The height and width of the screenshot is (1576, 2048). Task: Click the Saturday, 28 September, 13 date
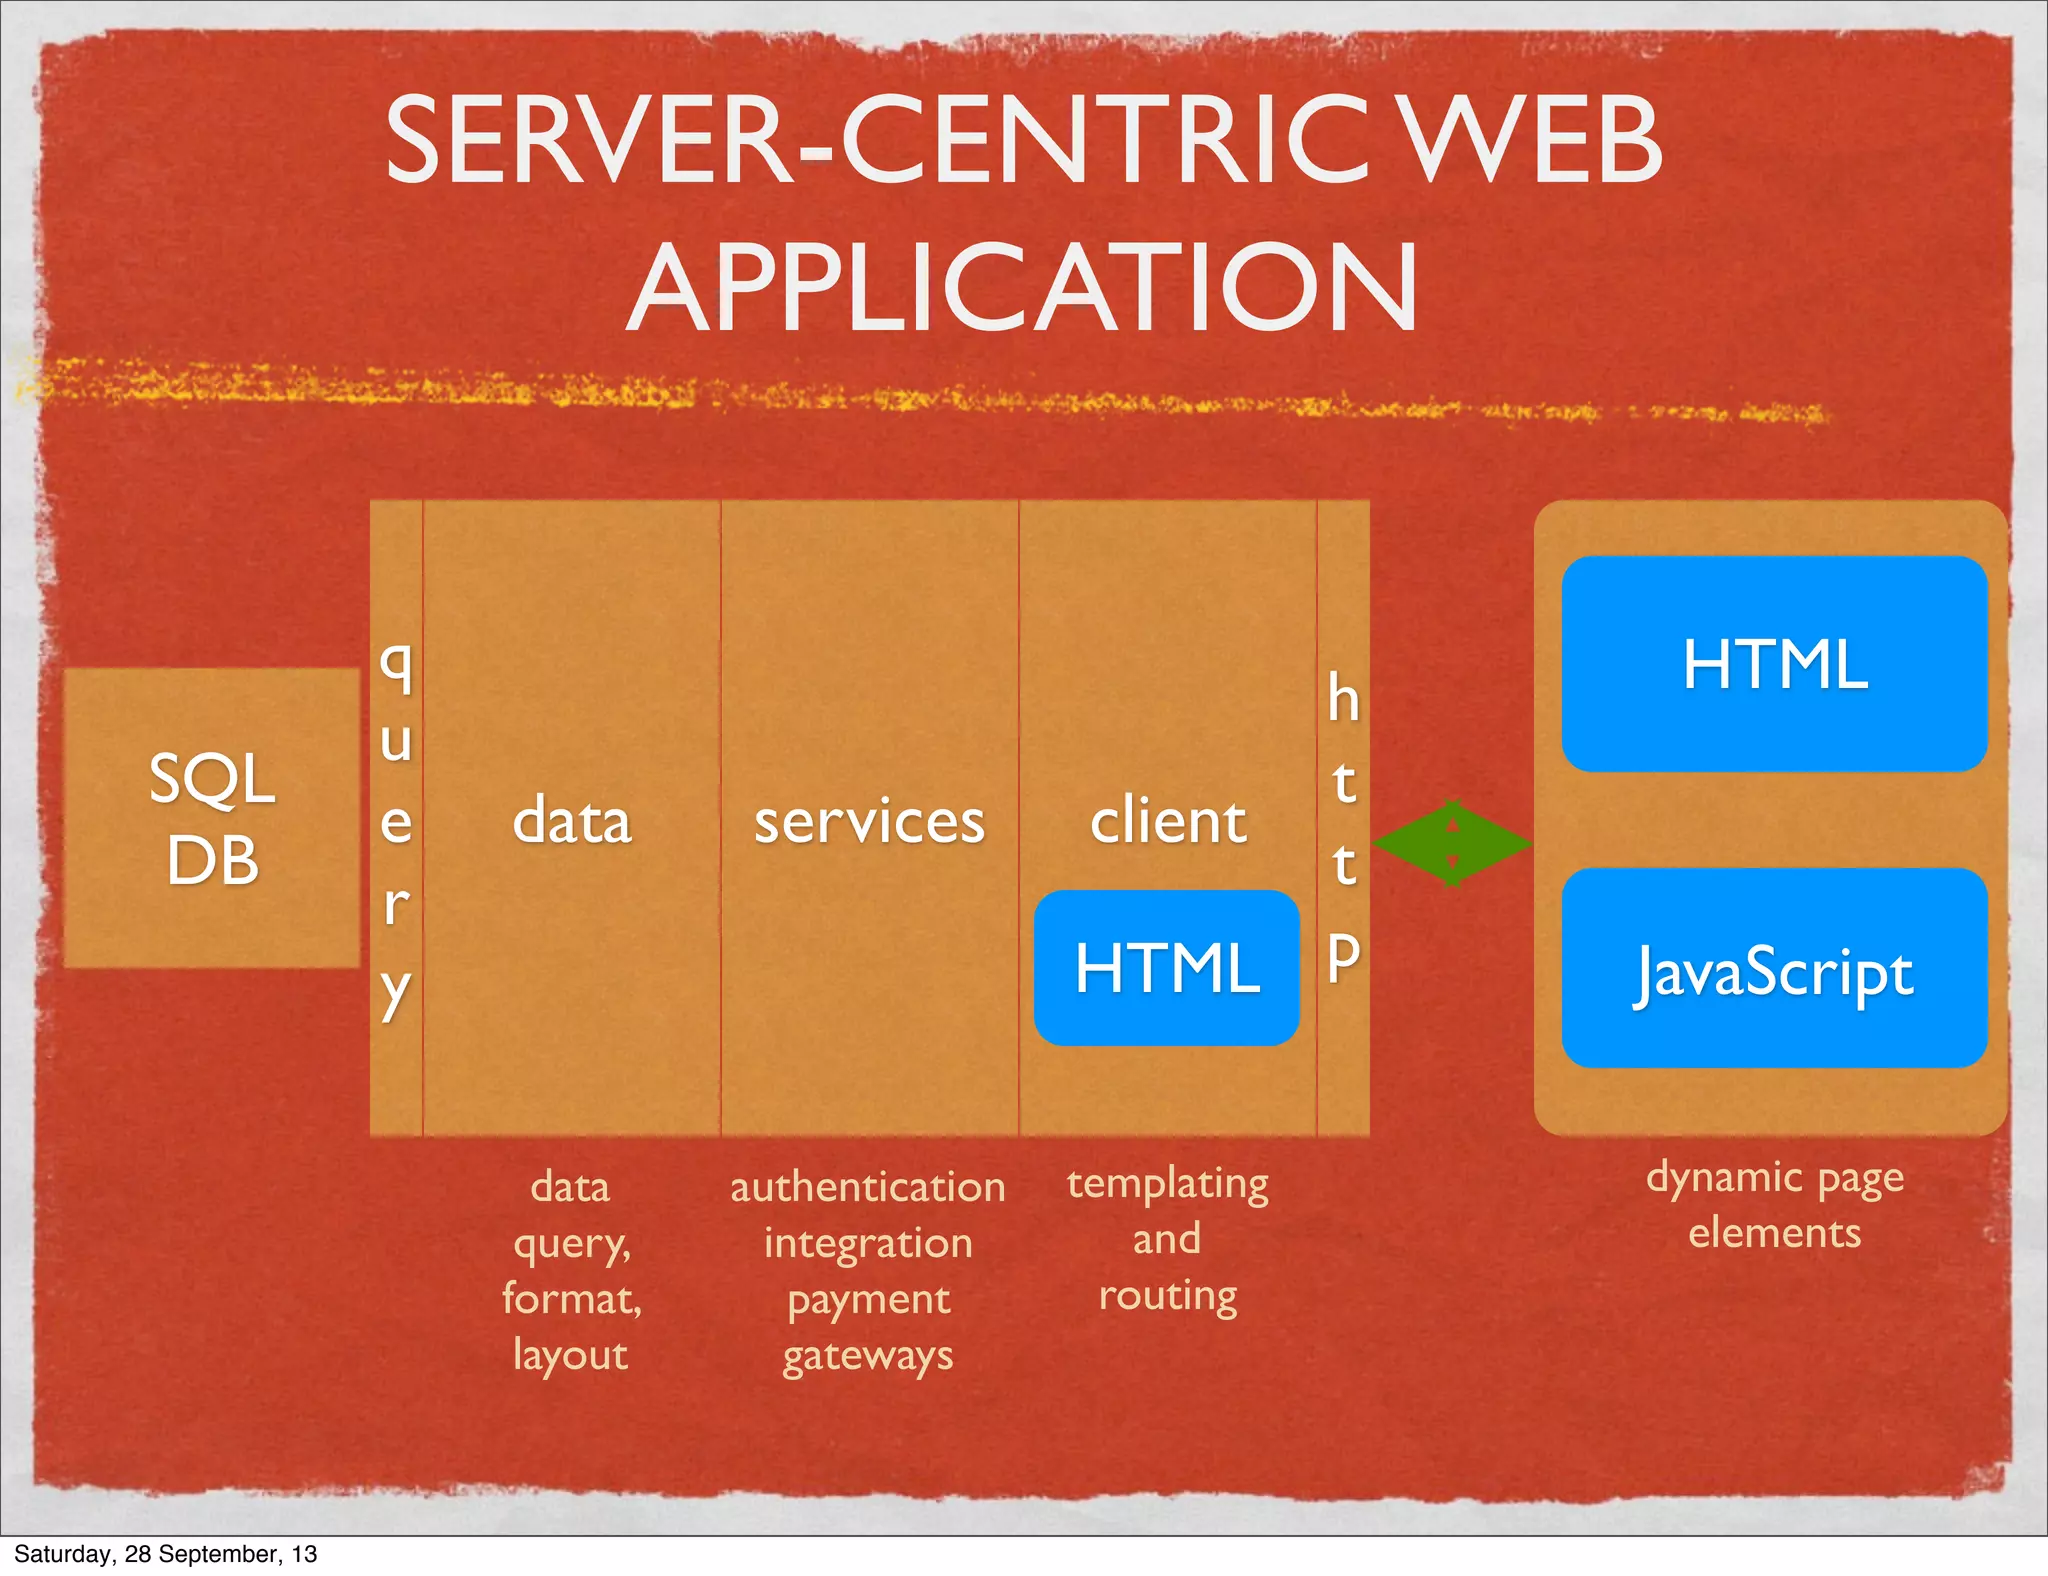[165, 1554]
